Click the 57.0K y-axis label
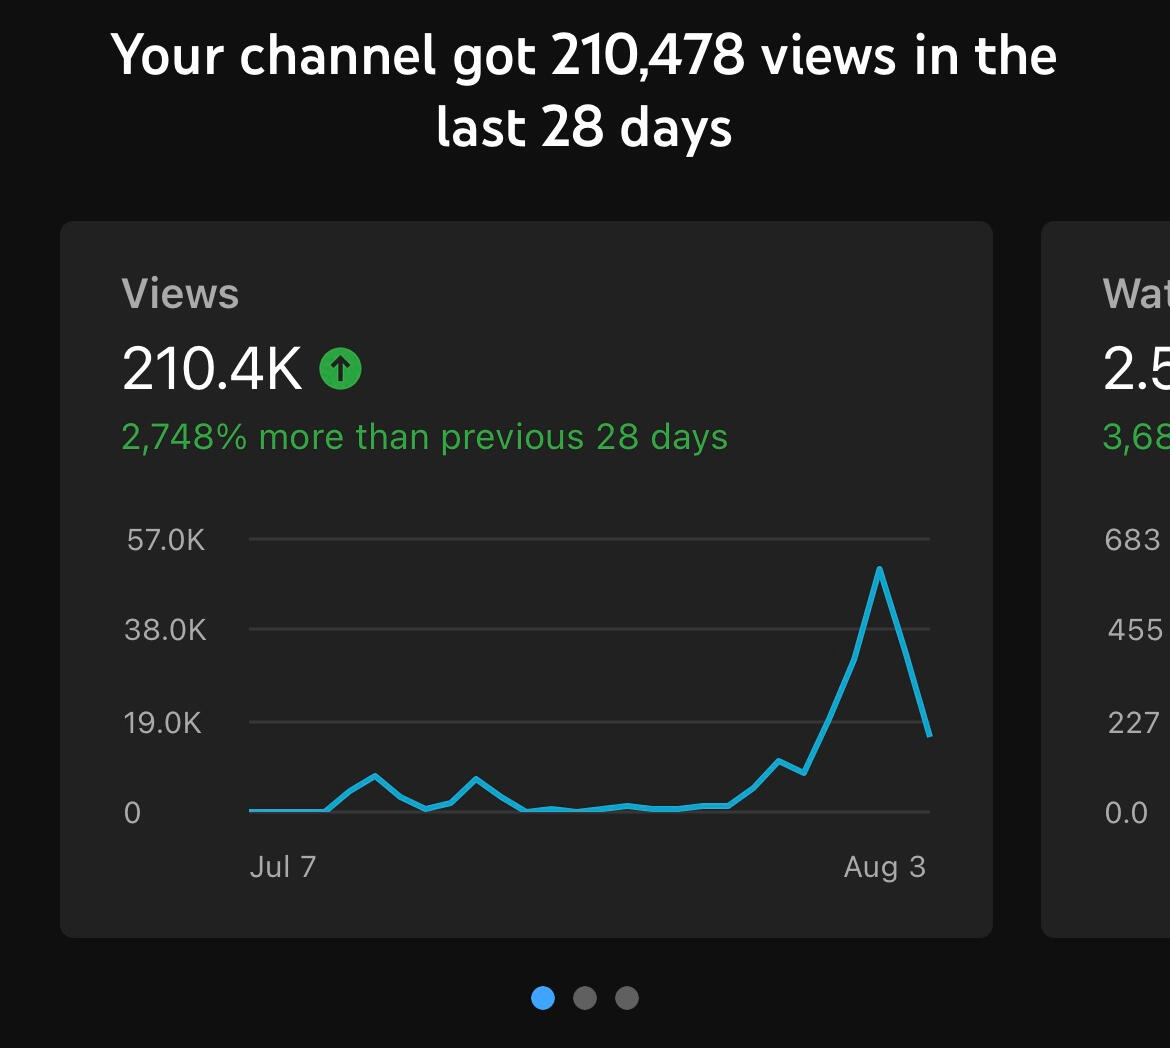The image size is (1170, 1048). click(166, 540)
